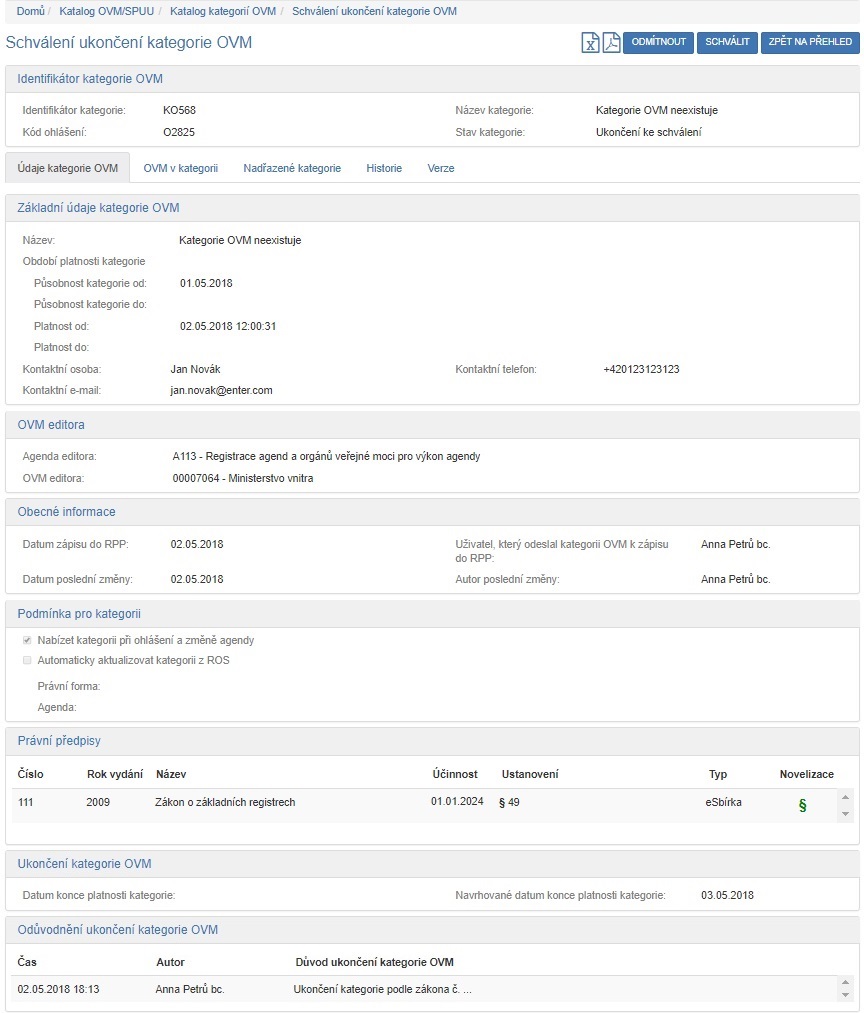The image size is (864, 1013).
Task: Select the Zákon o základních registrech row
Action: (x=225, y=802)
